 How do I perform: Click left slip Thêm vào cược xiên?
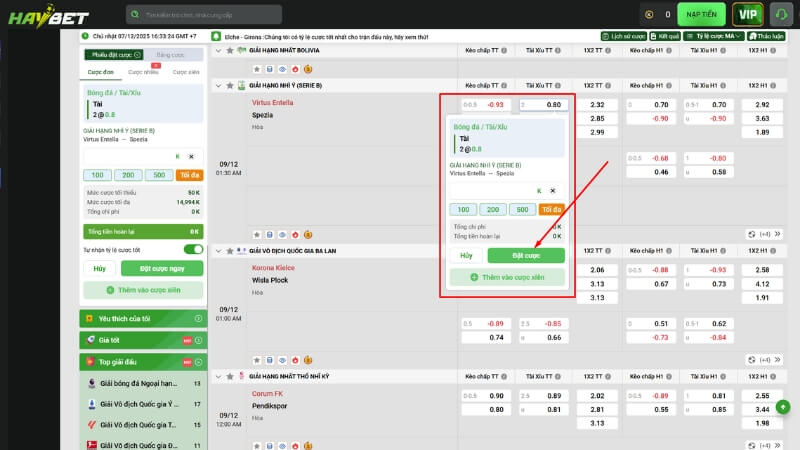[x=143, y=290]
